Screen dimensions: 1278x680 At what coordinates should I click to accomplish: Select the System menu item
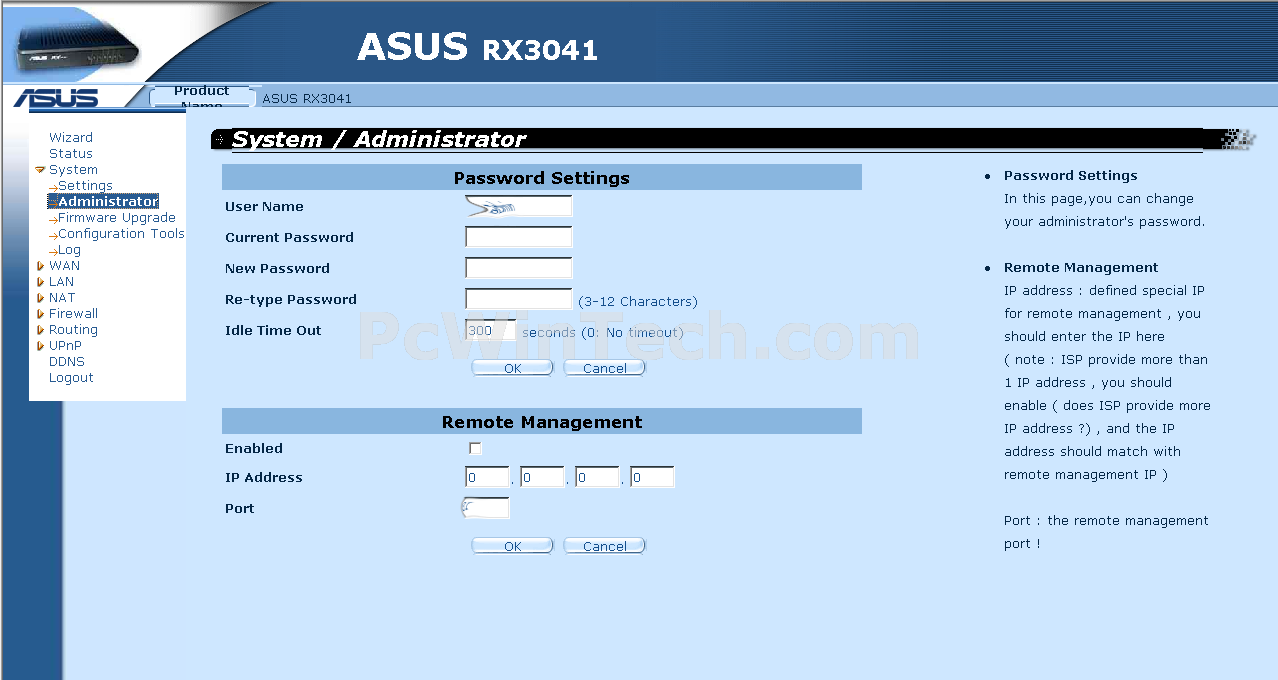[74, 170]
